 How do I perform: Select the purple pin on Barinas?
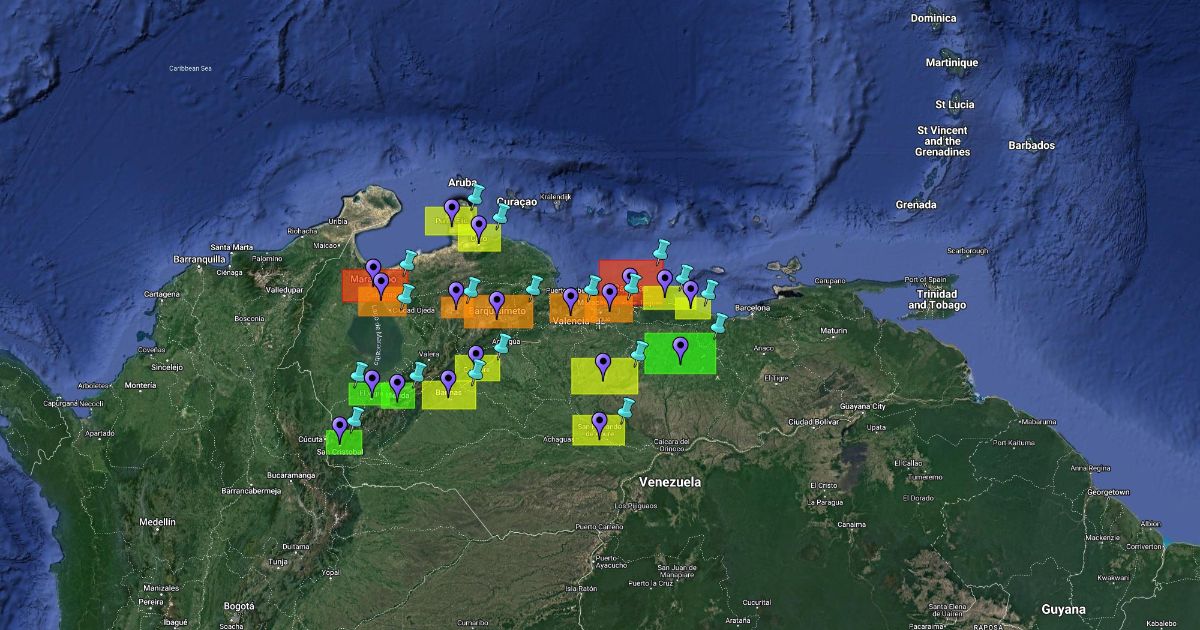click(448, 380)
